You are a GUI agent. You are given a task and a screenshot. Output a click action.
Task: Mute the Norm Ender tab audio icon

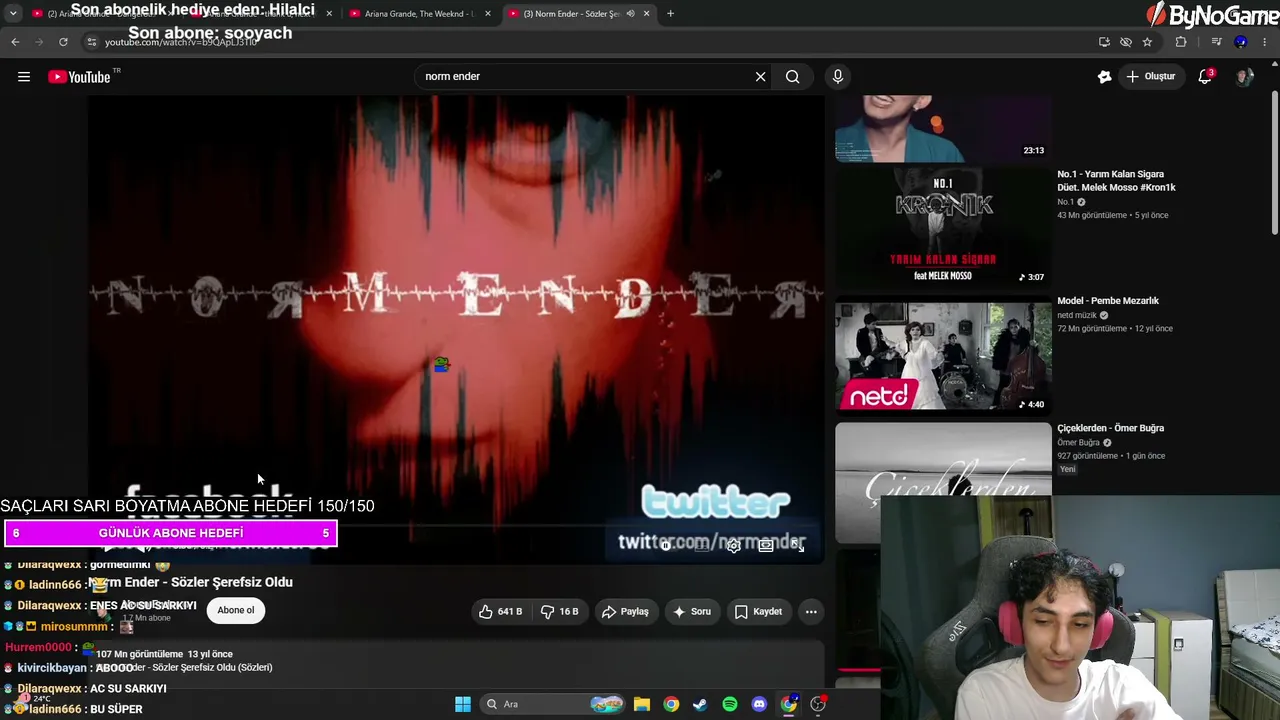pyautogui.click(x=630, y=14)
